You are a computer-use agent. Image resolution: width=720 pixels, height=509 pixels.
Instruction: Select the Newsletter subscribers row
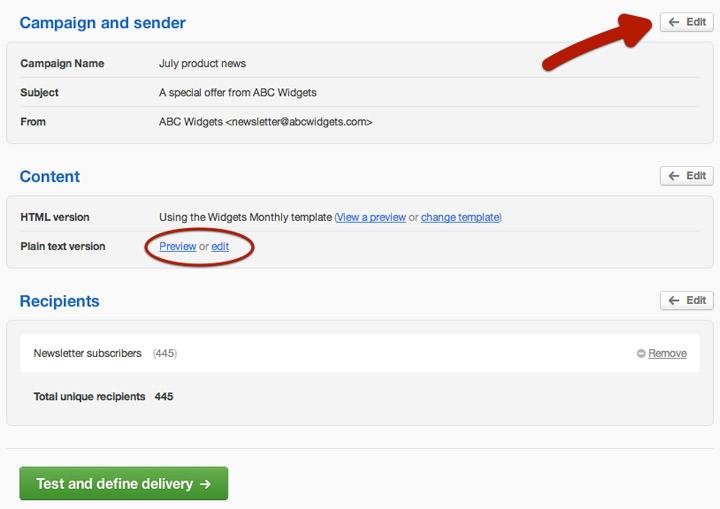click(360, 353)
